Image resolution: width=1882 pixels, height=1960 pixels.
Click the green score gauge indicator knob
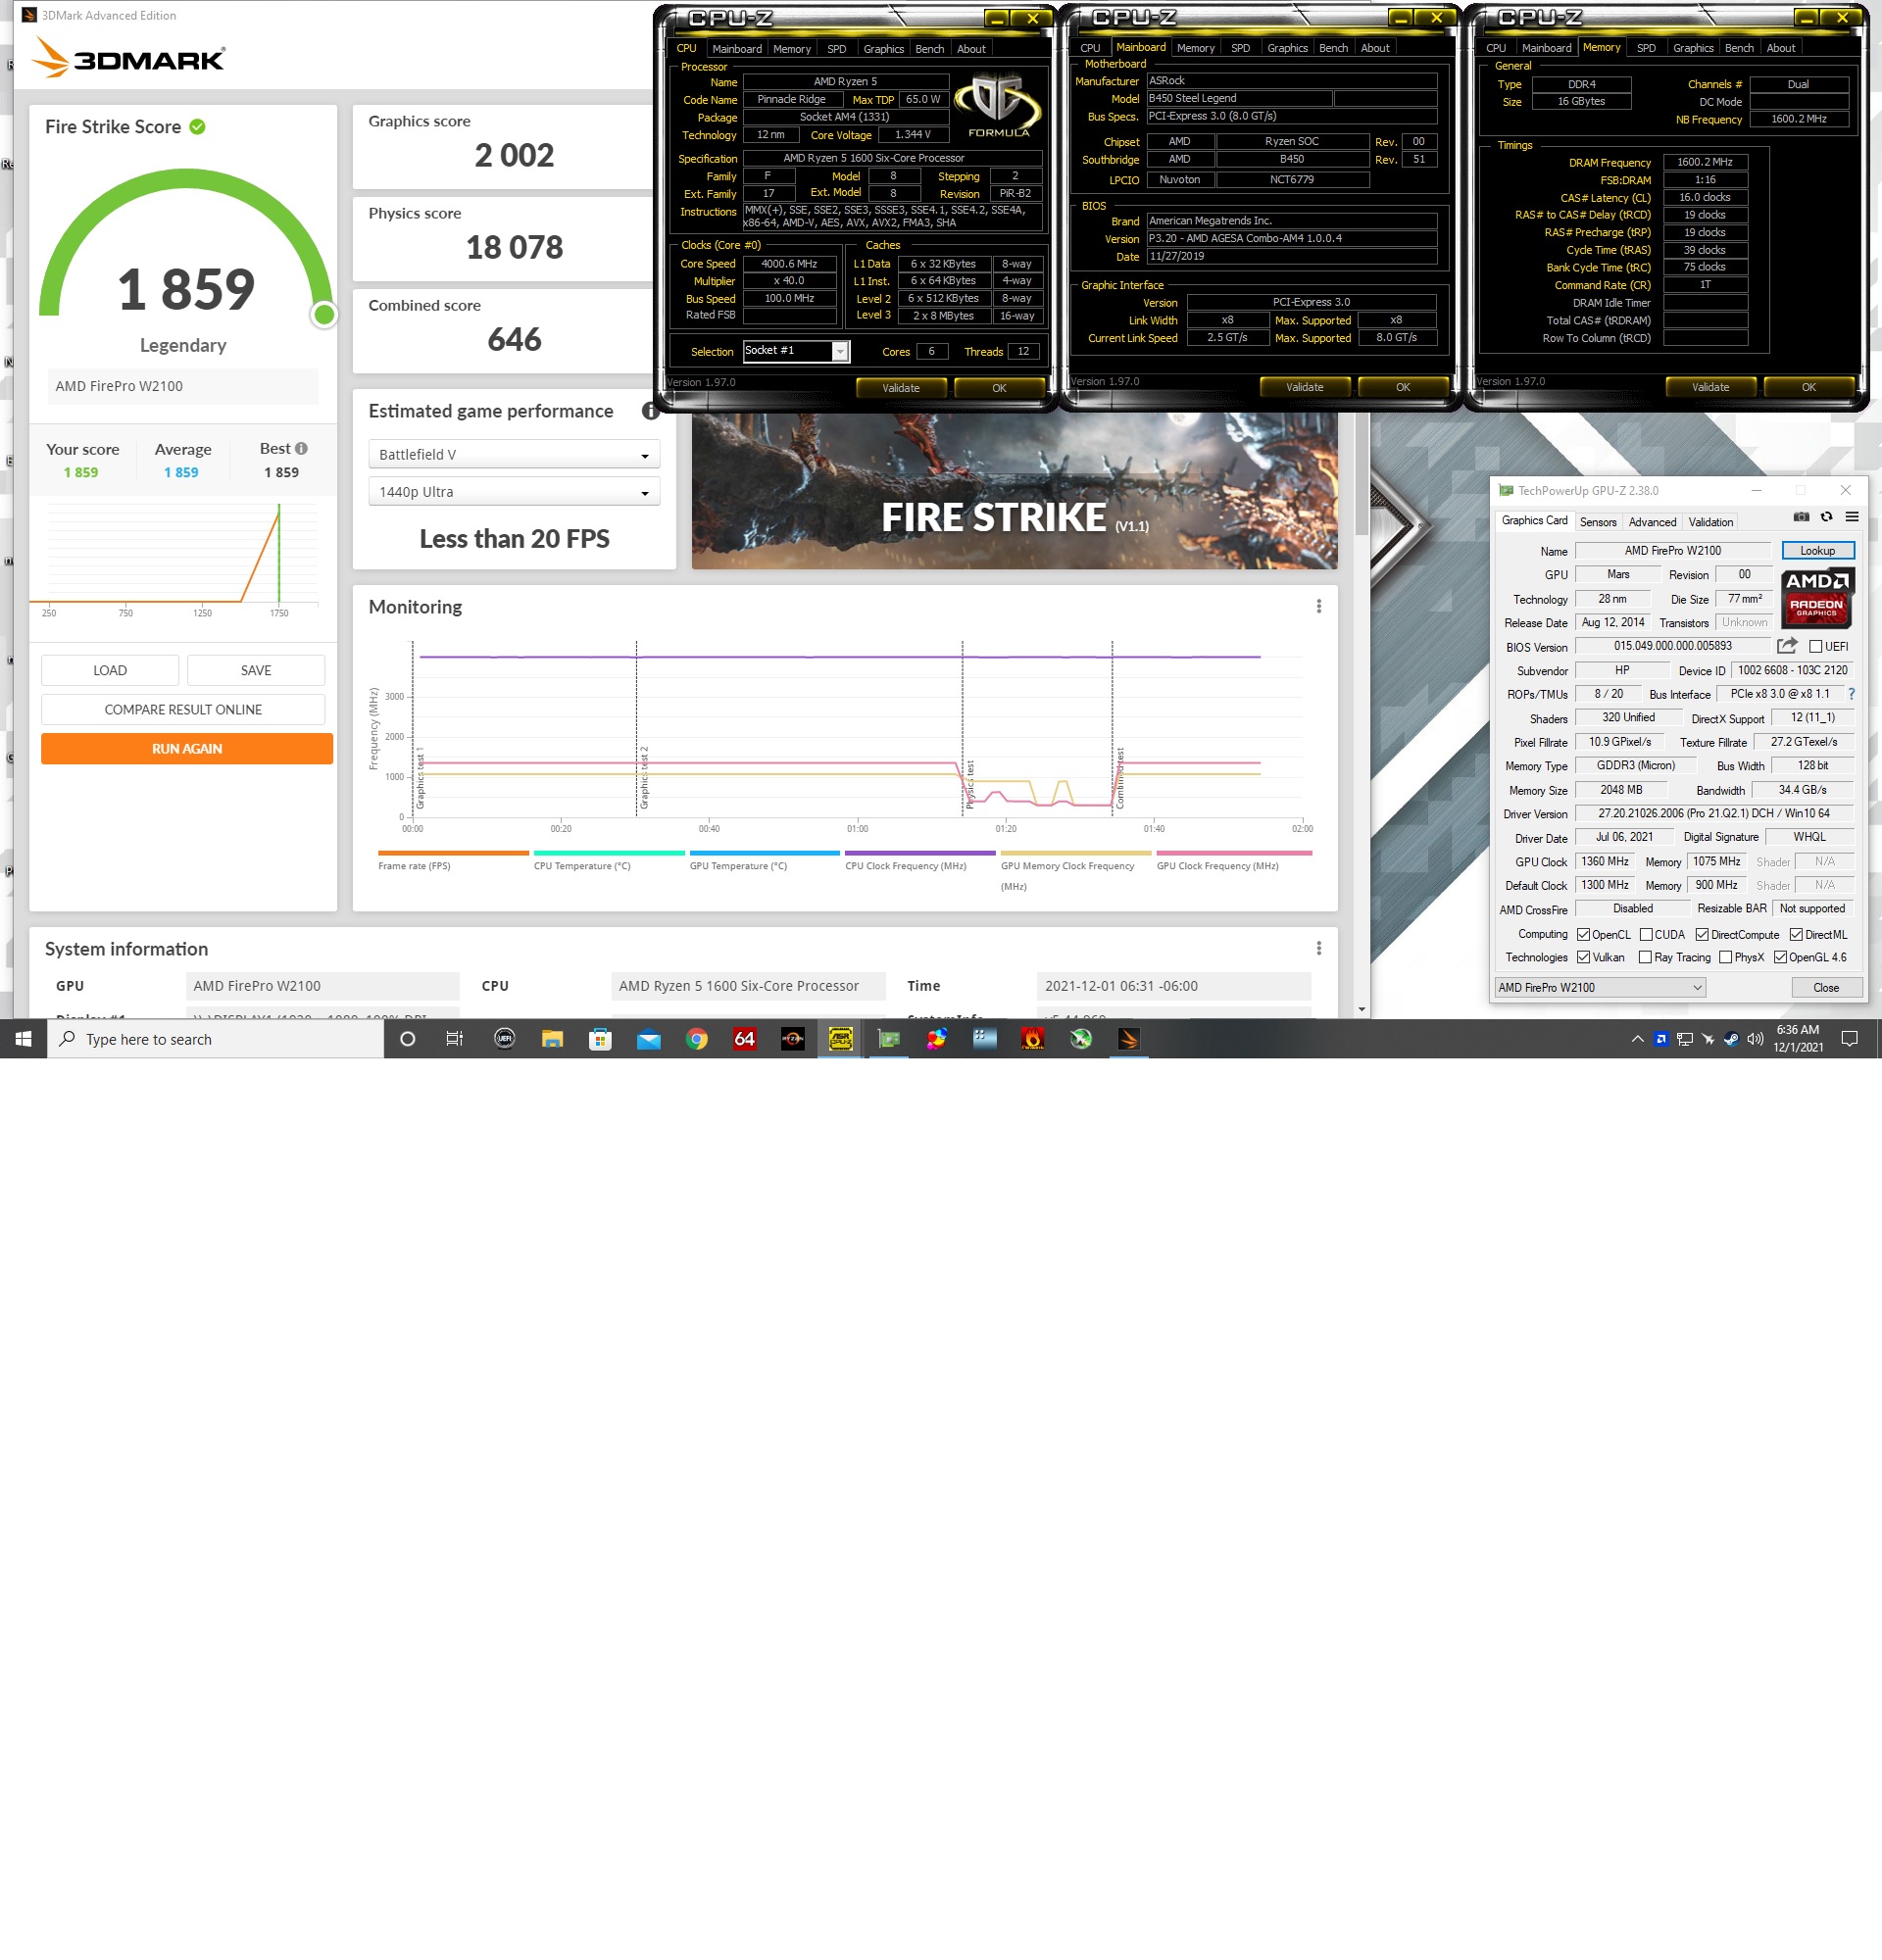click(x=324, y=315)
